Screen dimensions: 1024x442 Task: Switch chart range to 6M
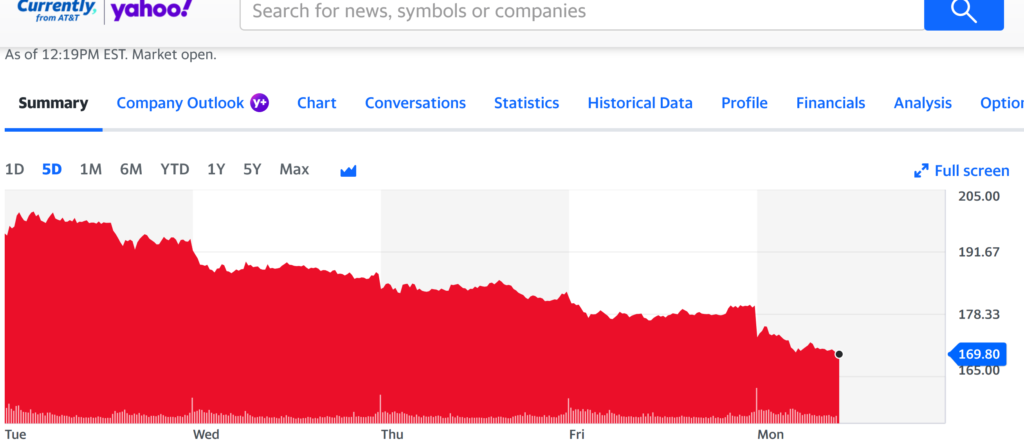tap(131, 169)
